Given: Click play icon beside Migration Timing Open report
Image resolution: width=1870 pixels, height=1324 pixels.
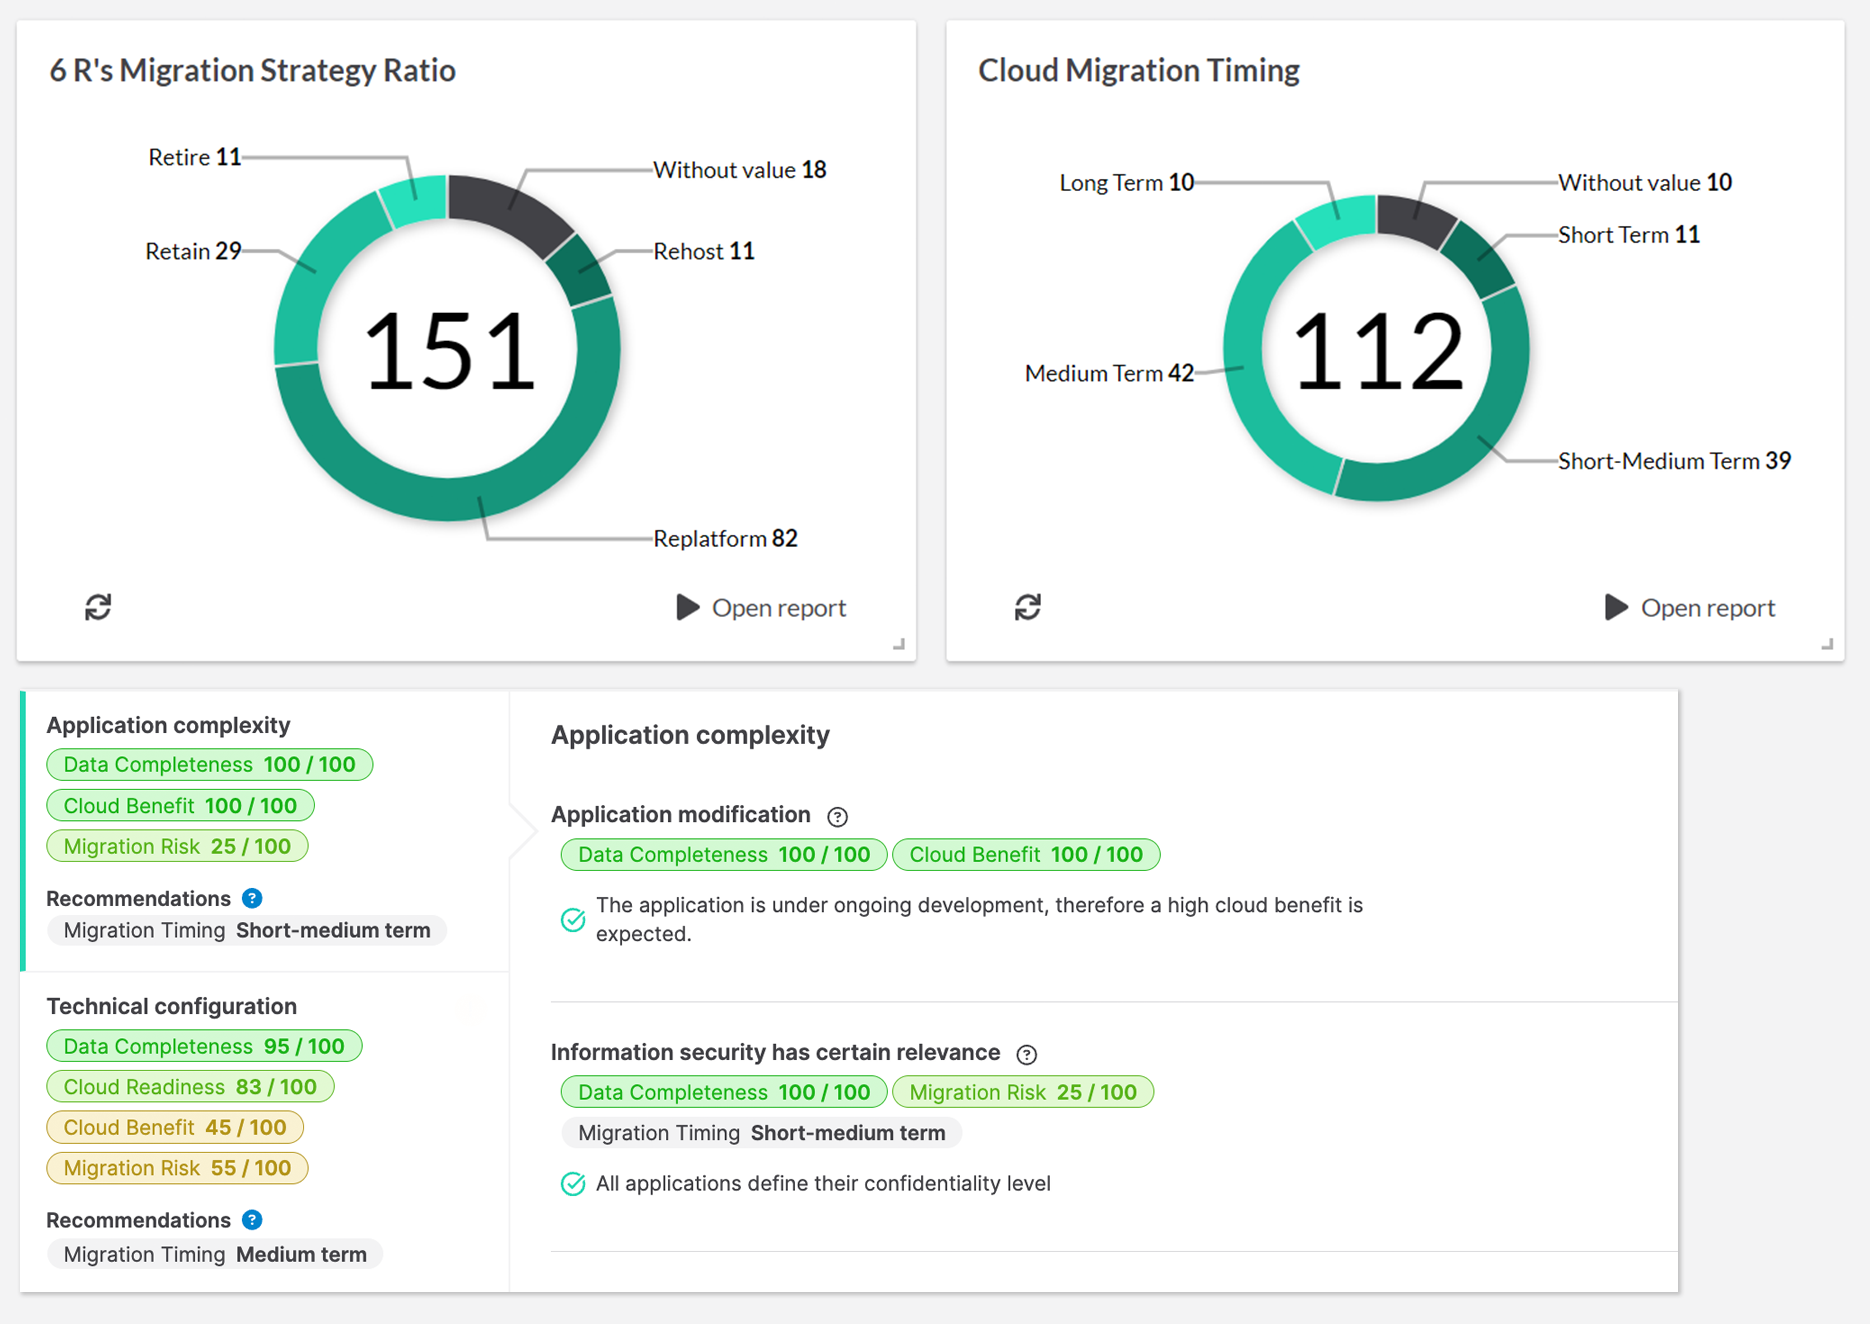Looking at the screenshot, I should coord(1616,607).
